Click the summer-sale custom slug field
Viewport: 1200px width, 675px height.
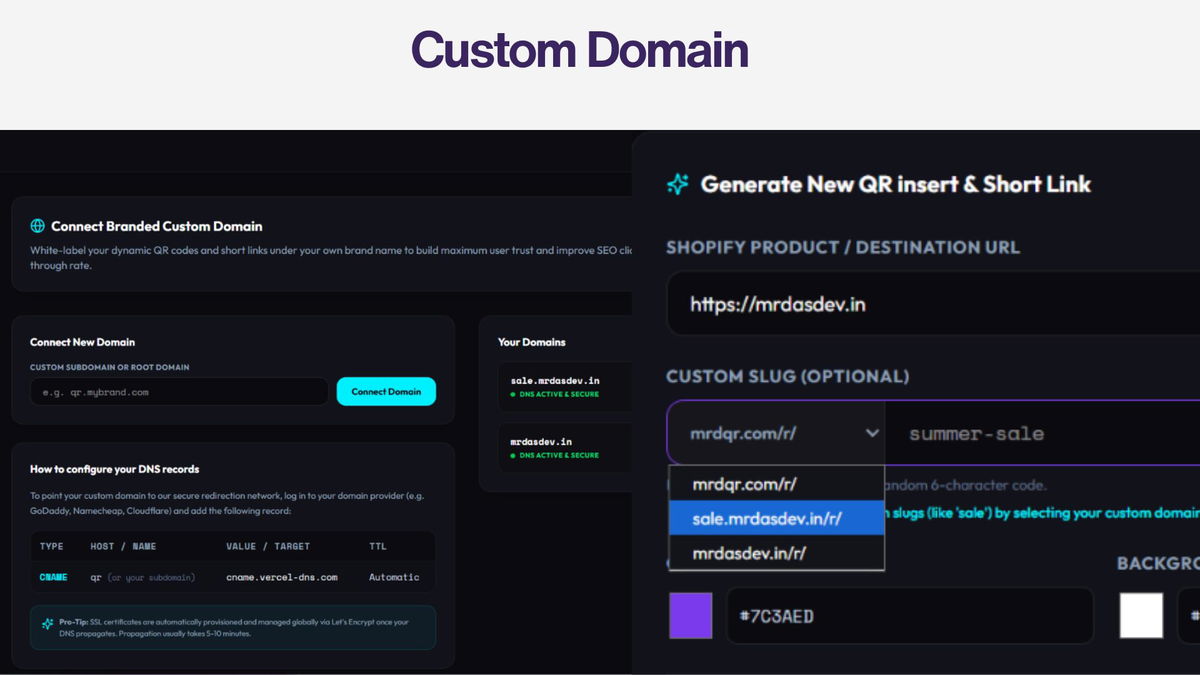tap(1042, 433)
